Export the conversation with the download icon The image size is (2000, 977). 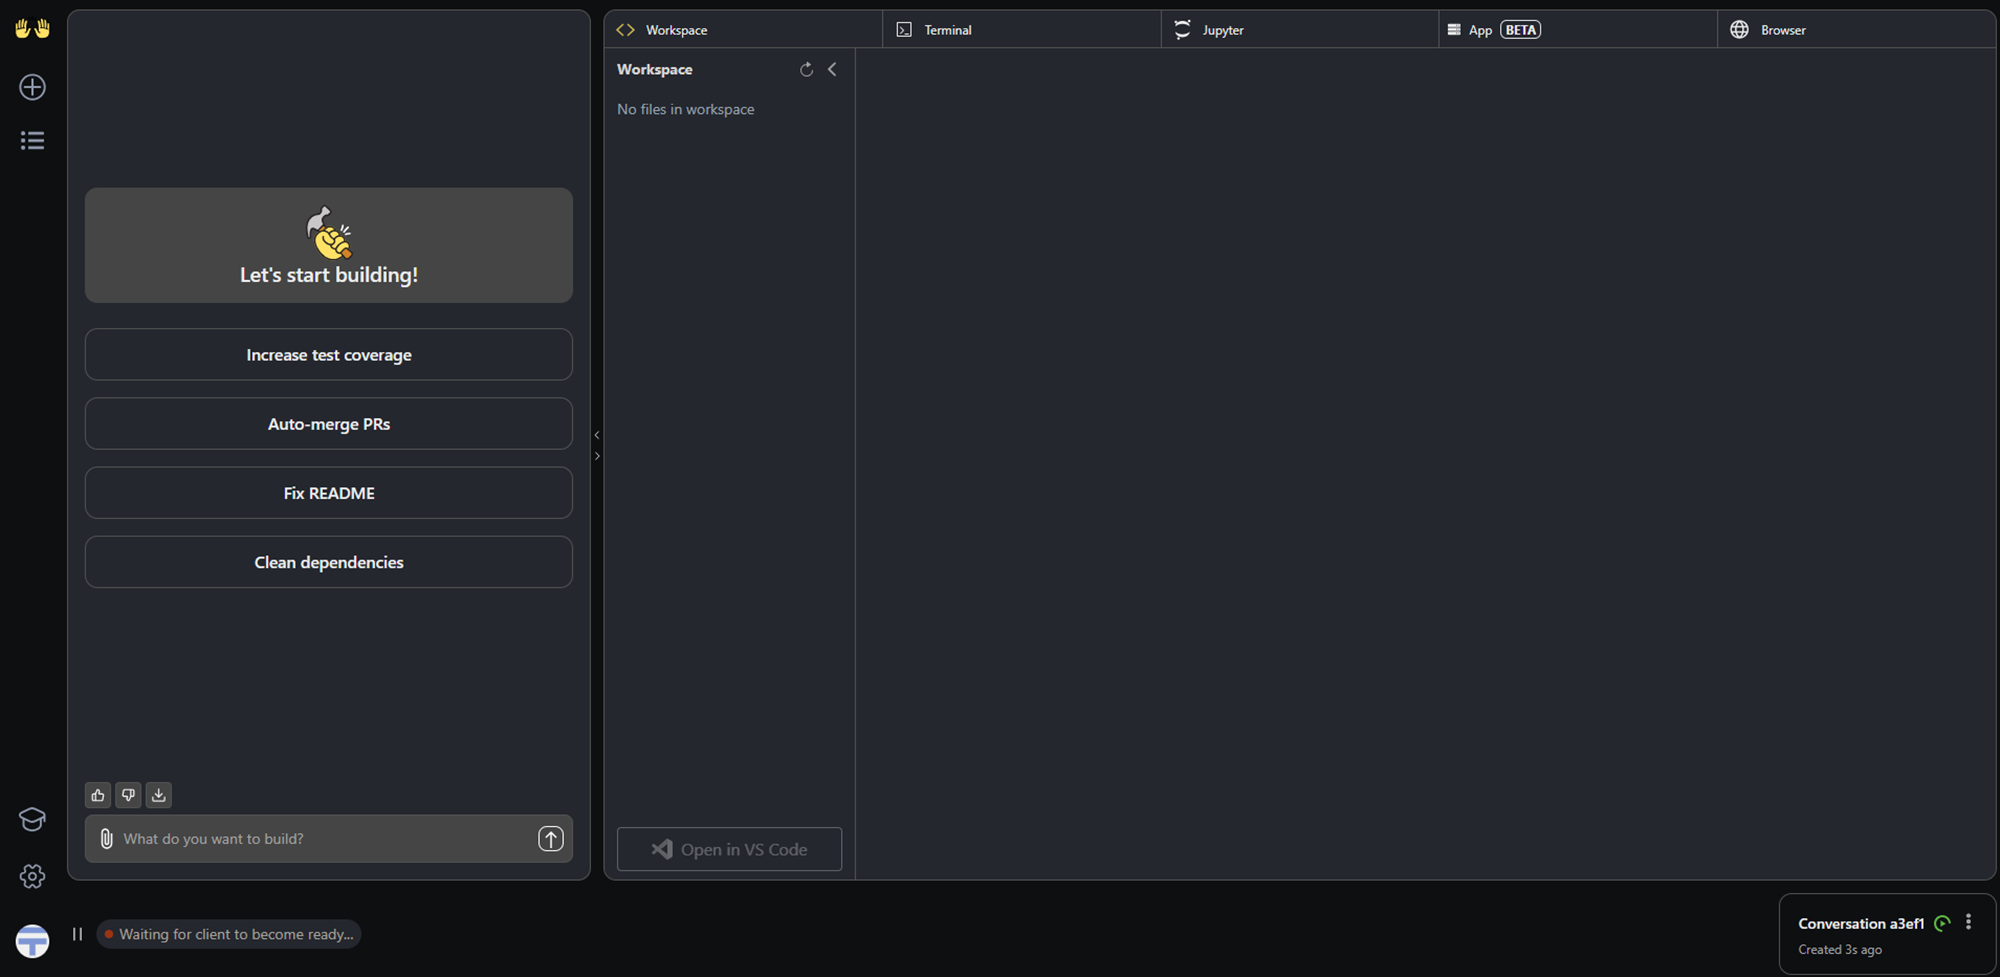click(158, 795)
